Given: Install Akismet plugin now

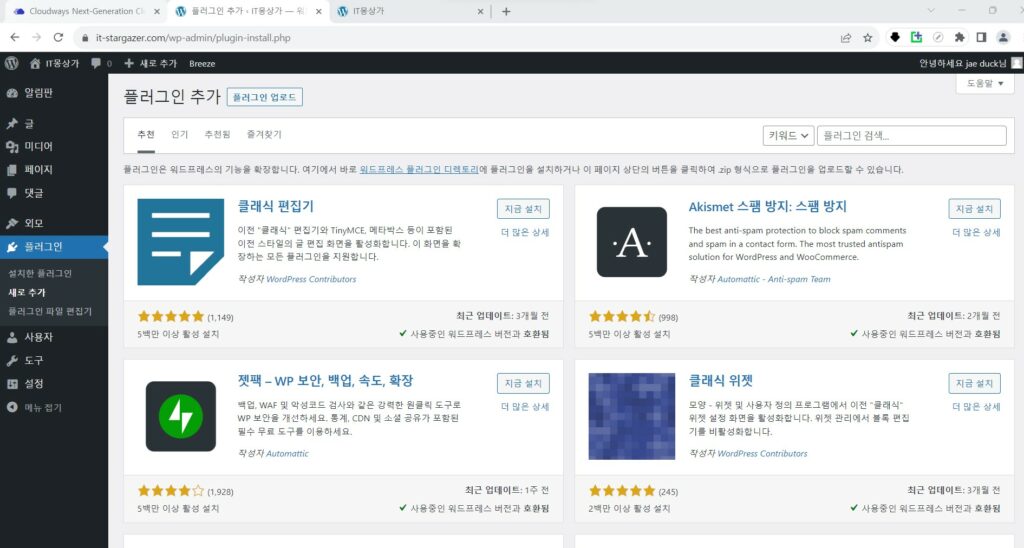Looking at the screenshot, I should 974,208.
